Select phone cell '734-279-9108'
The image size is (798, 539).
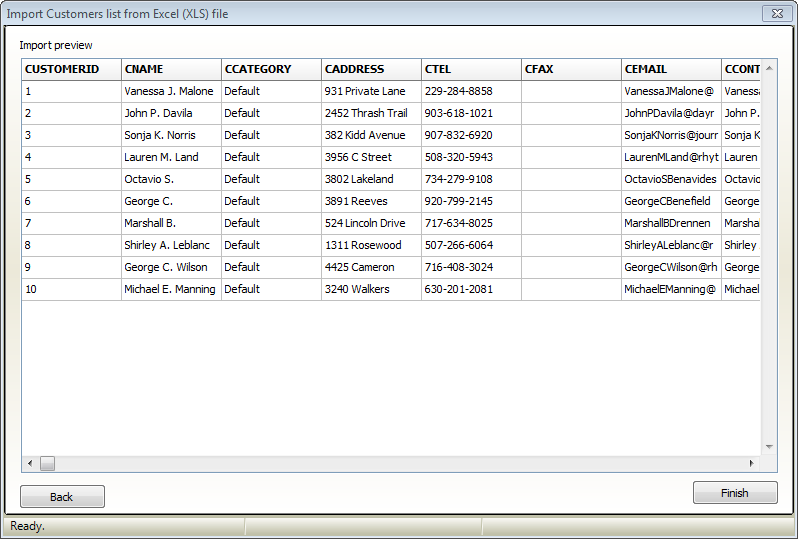471,179
